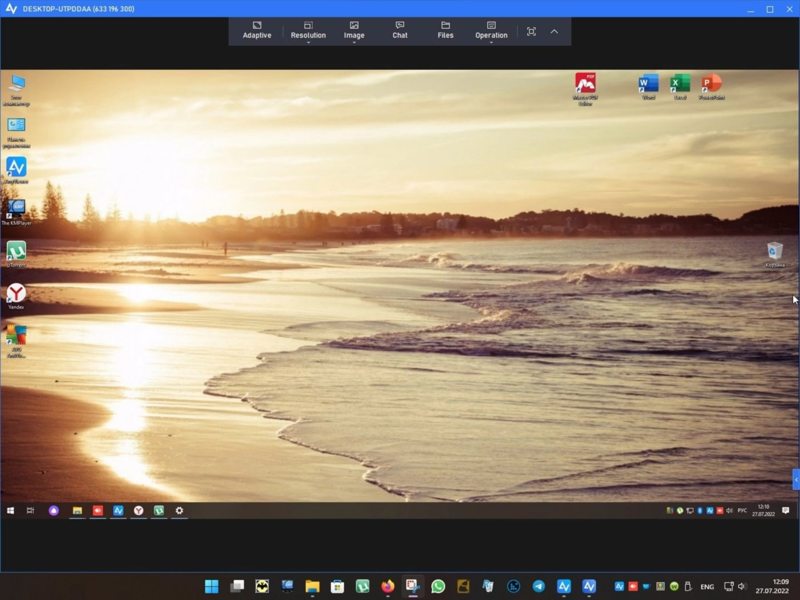Open WhatsApp from the local taskbar
This screenshot has width=800, height=600.
pos(438,586)
